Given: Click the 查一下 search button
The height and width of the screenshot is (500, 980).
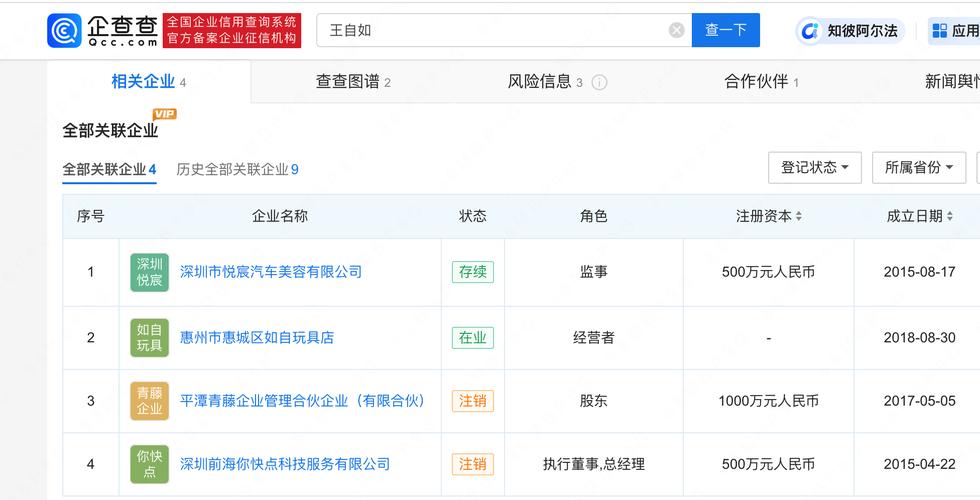Looking at the screenshot, I should point(726,30).
